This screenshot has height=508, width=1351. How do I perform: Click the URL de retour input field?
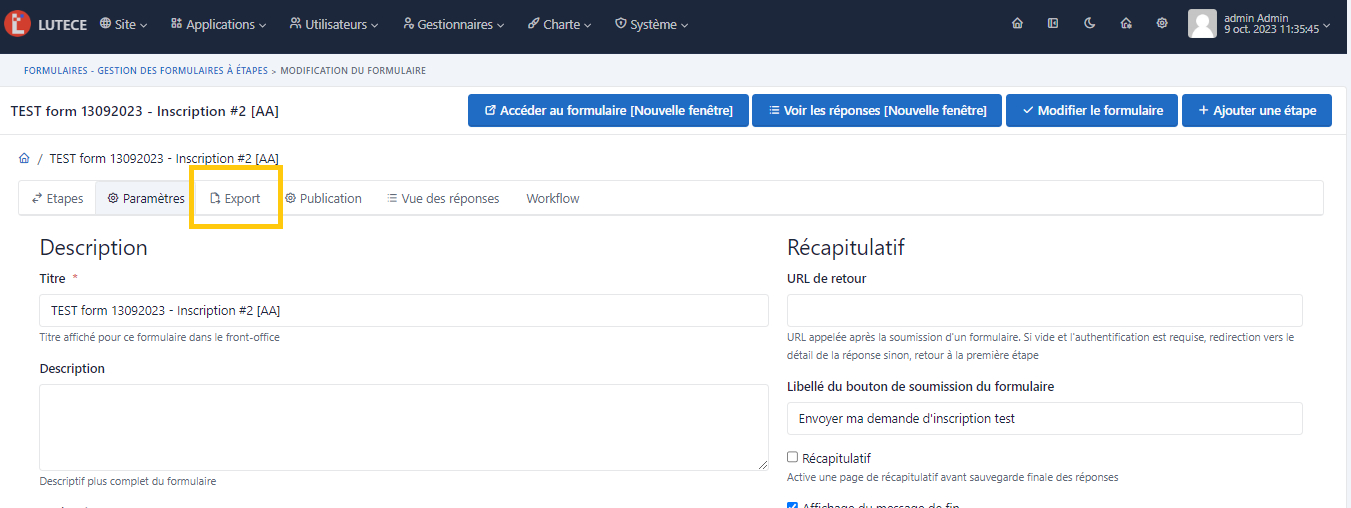[1044, 311]
